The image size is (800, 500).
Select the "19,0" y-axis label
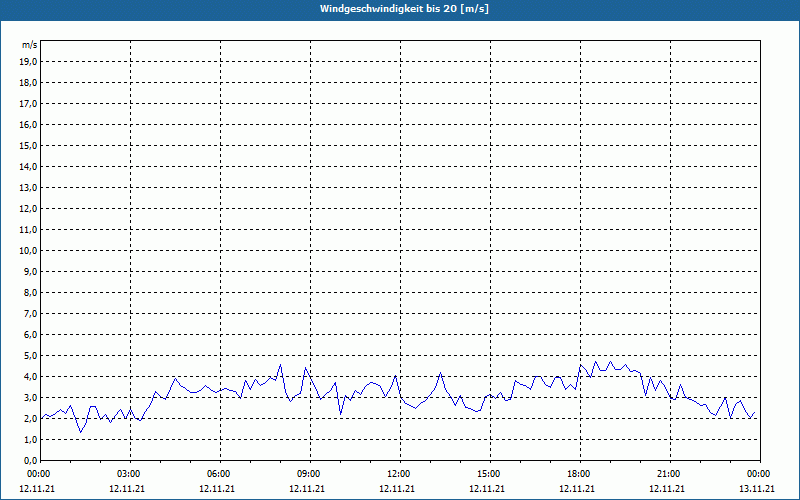click(29, 62)
